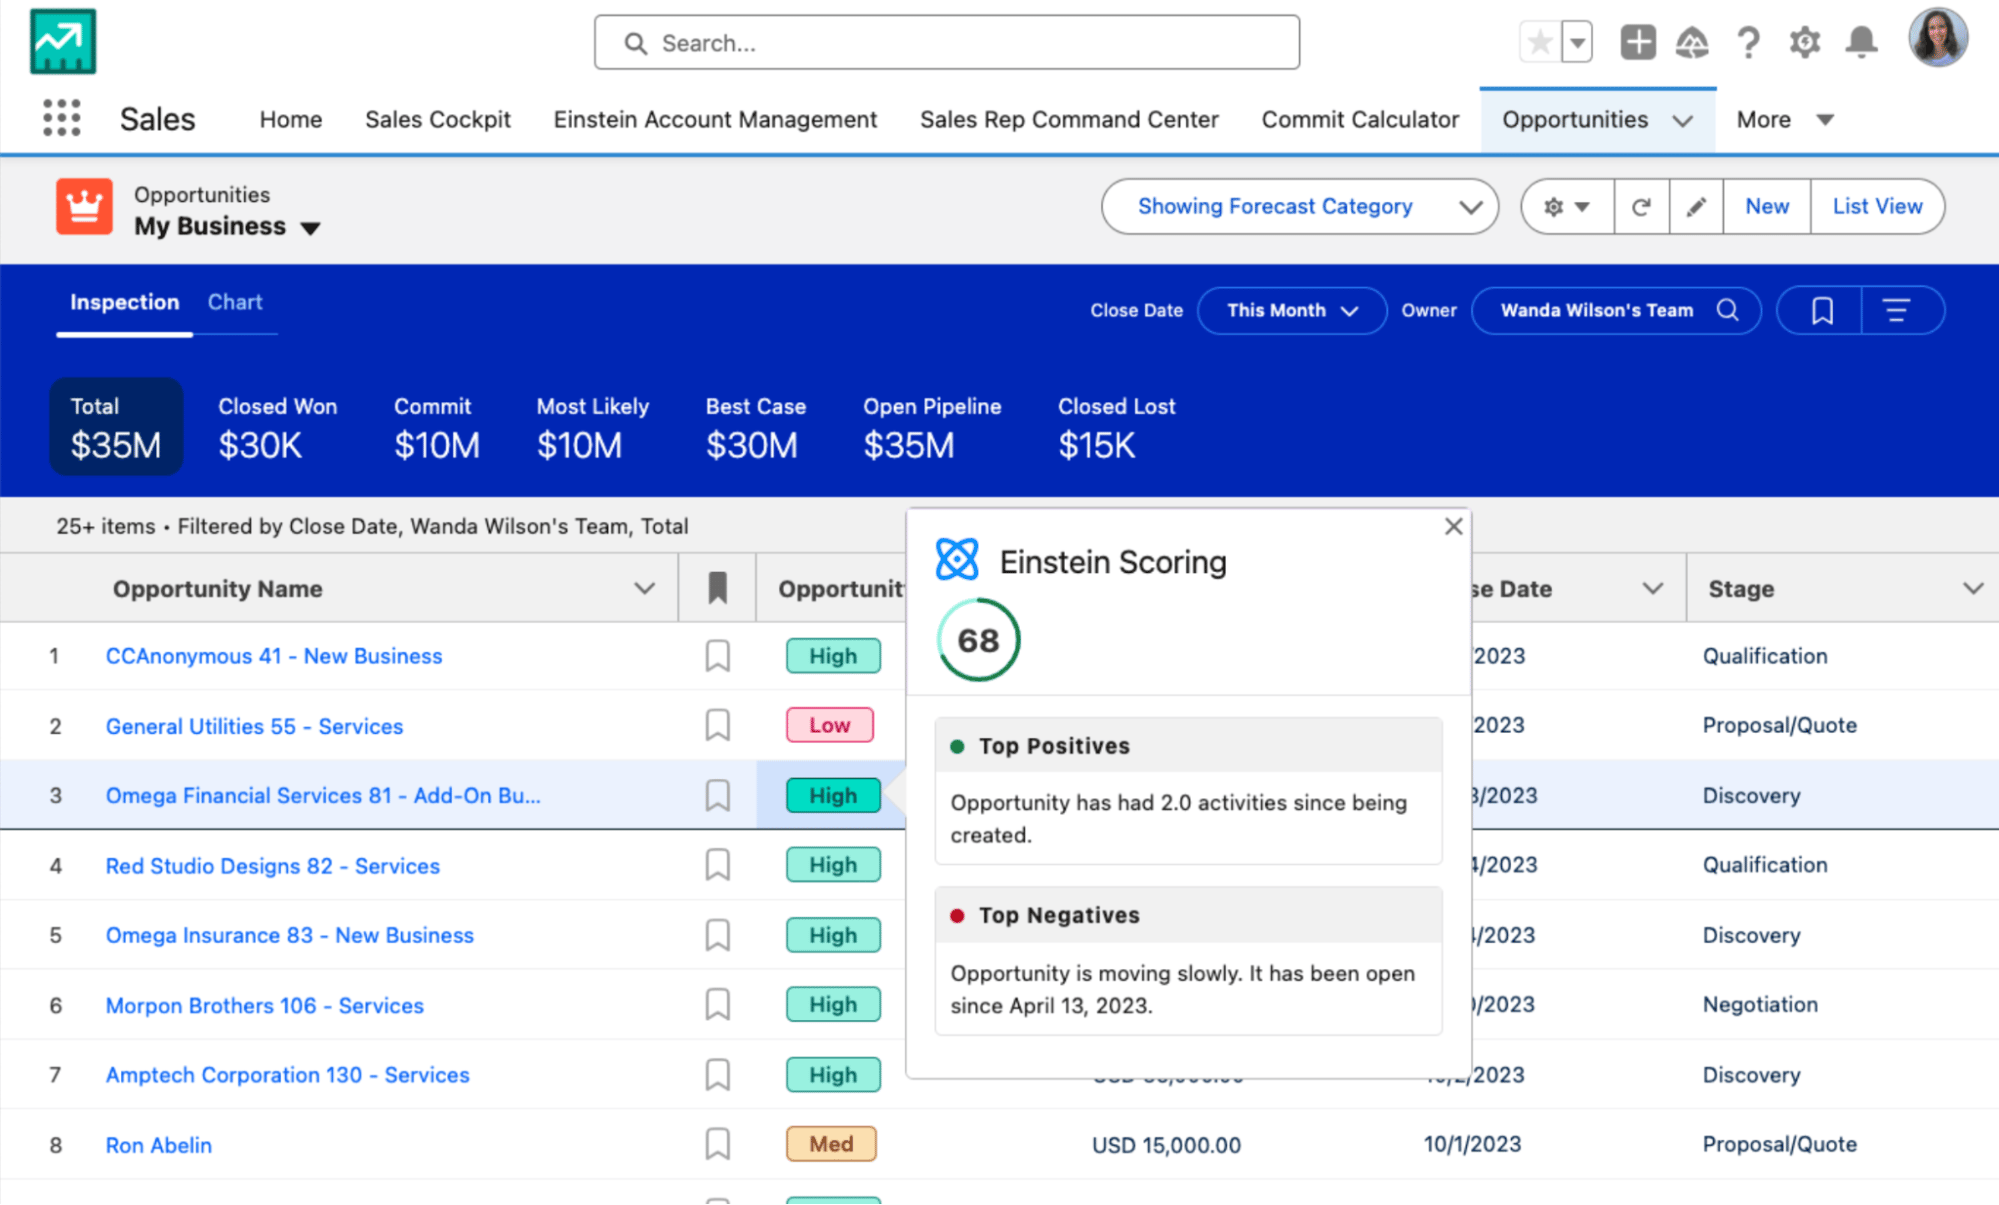Bookmark the General Utilities 55 row
Viewport: 1999px width, 1205px height.
coord(717,725)
